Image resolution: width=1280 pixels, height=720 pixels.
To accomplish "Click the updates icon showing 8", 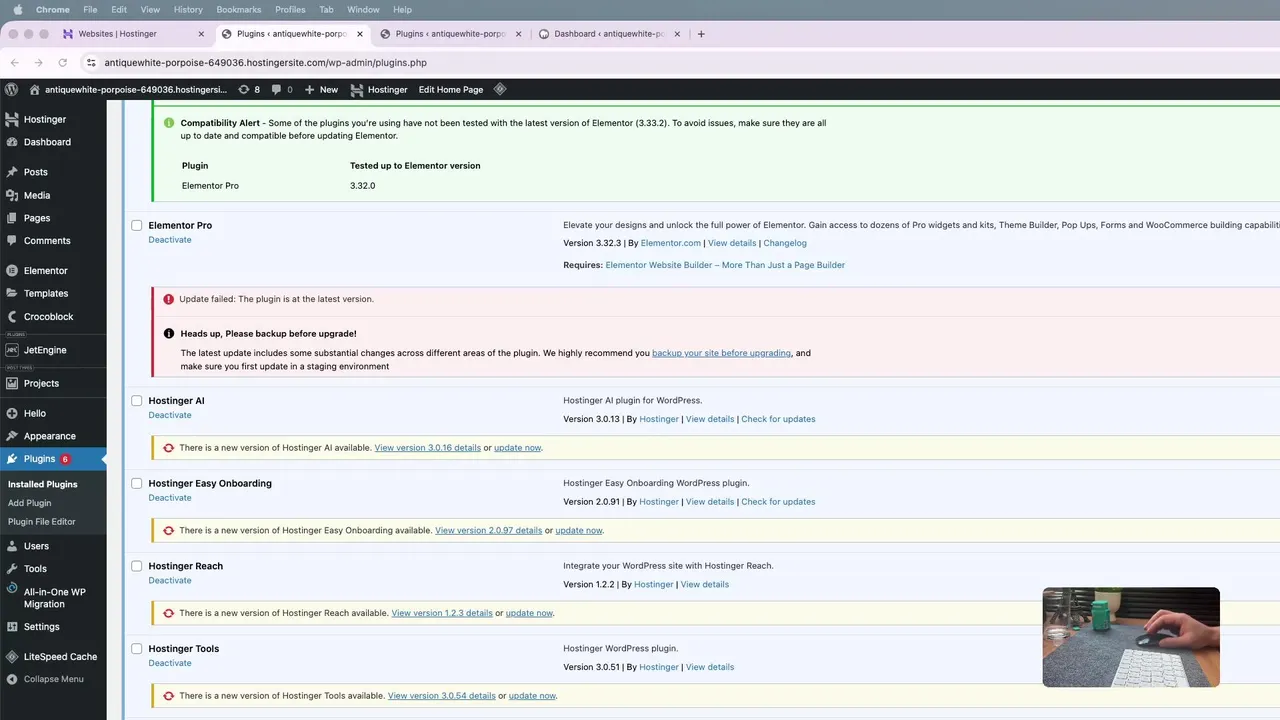I will coord(249,89).
